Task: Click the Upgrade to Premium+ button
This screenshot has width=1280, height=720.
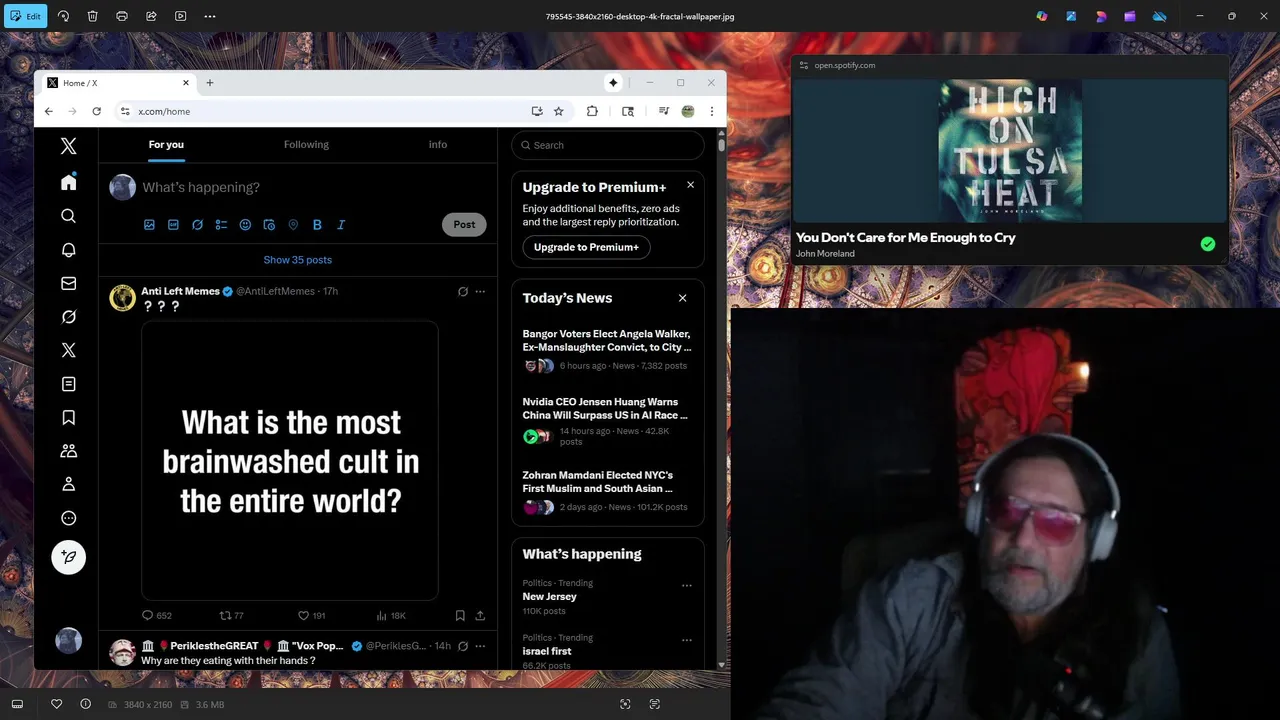Action: click(x=586, y=247)
